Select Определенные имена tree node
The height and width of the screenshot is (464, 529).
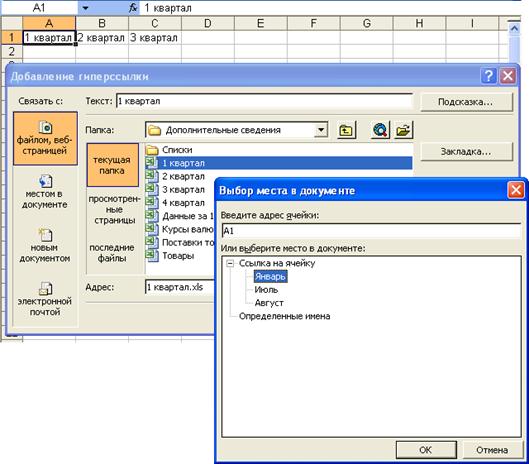pyautogui.click(x=284, y=316)
